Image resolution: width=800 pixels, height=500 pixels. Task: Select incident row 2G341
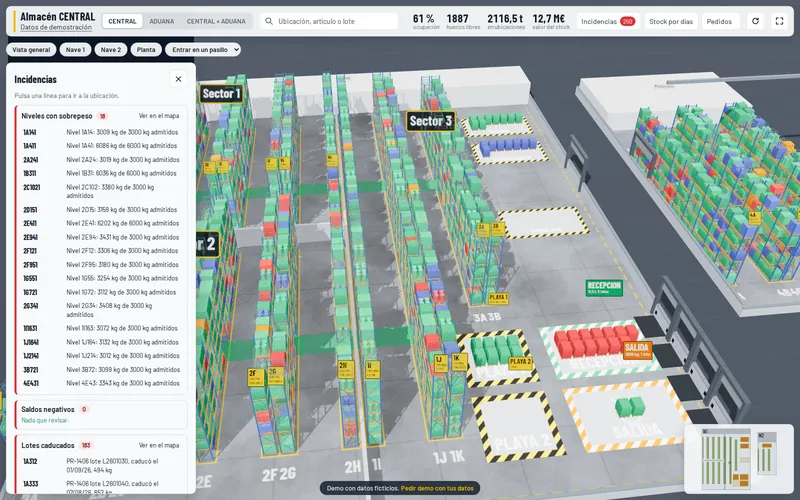pyautogui.click(x=101, y=310)
